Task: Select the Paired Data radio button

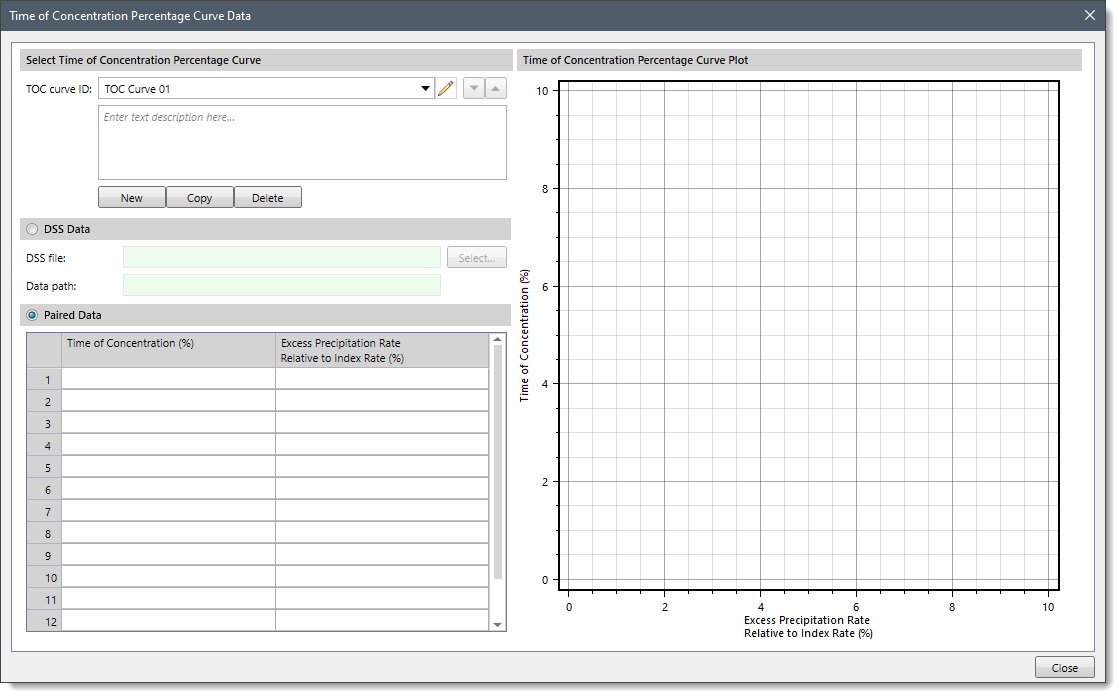Action: pyautogui.click(x=32, y=315)
